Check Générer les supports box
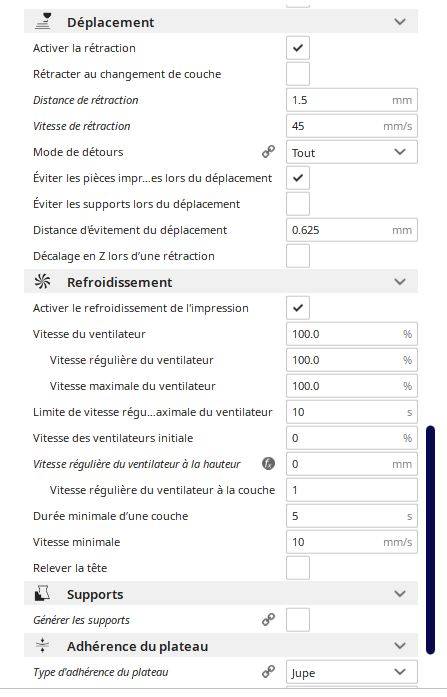 click(x=298, y=620)
